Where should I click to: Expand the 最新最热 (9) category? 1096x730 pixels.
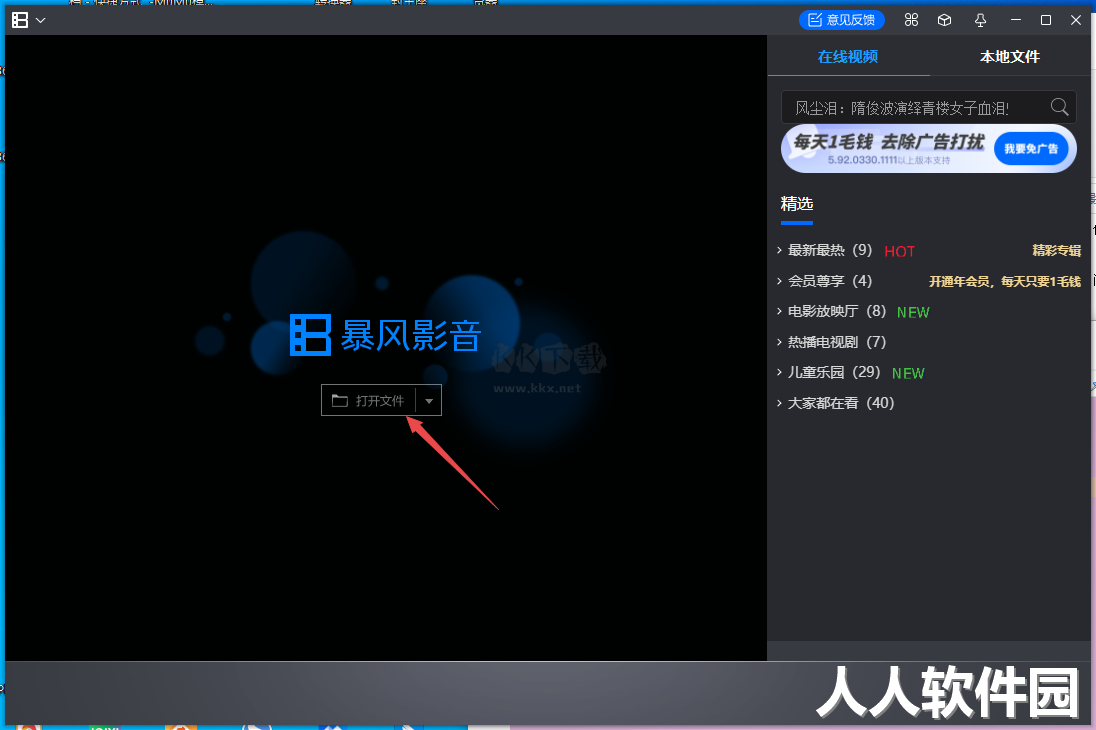point(830,250)
